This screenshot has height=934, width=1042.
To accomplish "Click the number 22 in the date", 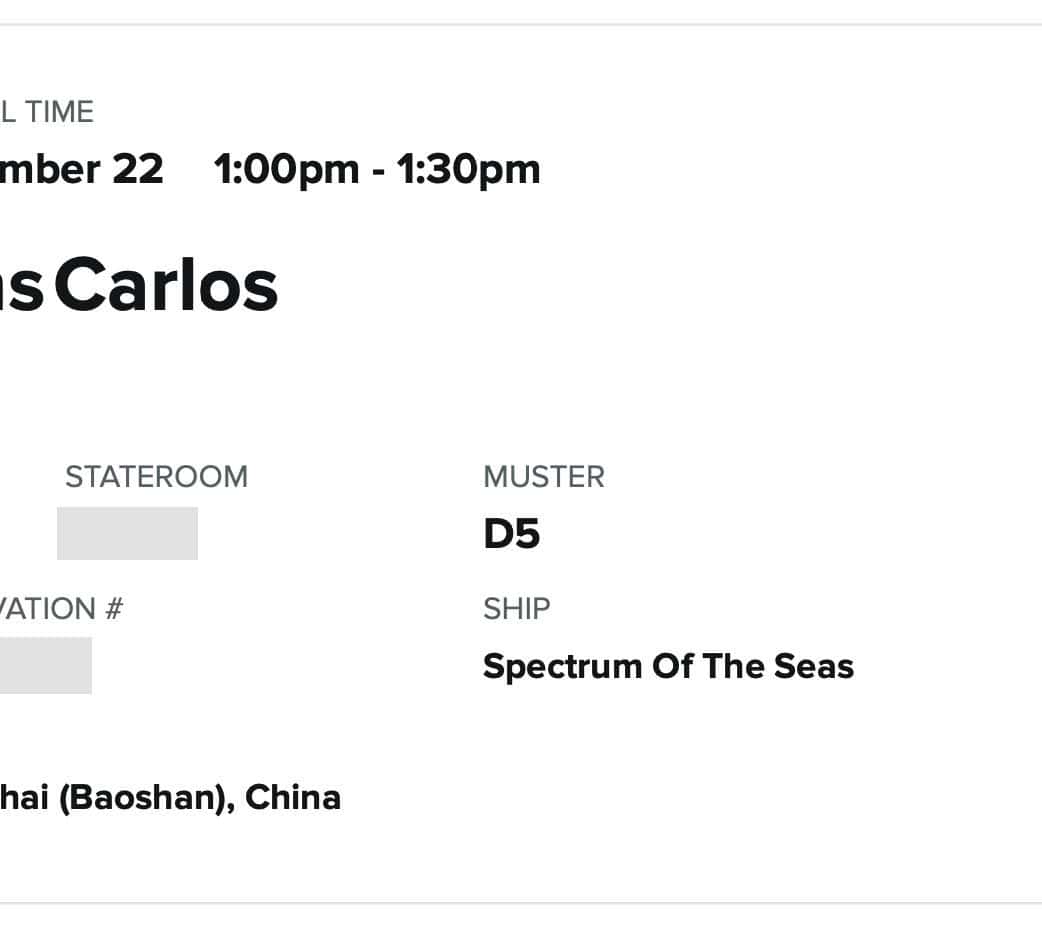I will pyautogui.click(x=137, y=169).
